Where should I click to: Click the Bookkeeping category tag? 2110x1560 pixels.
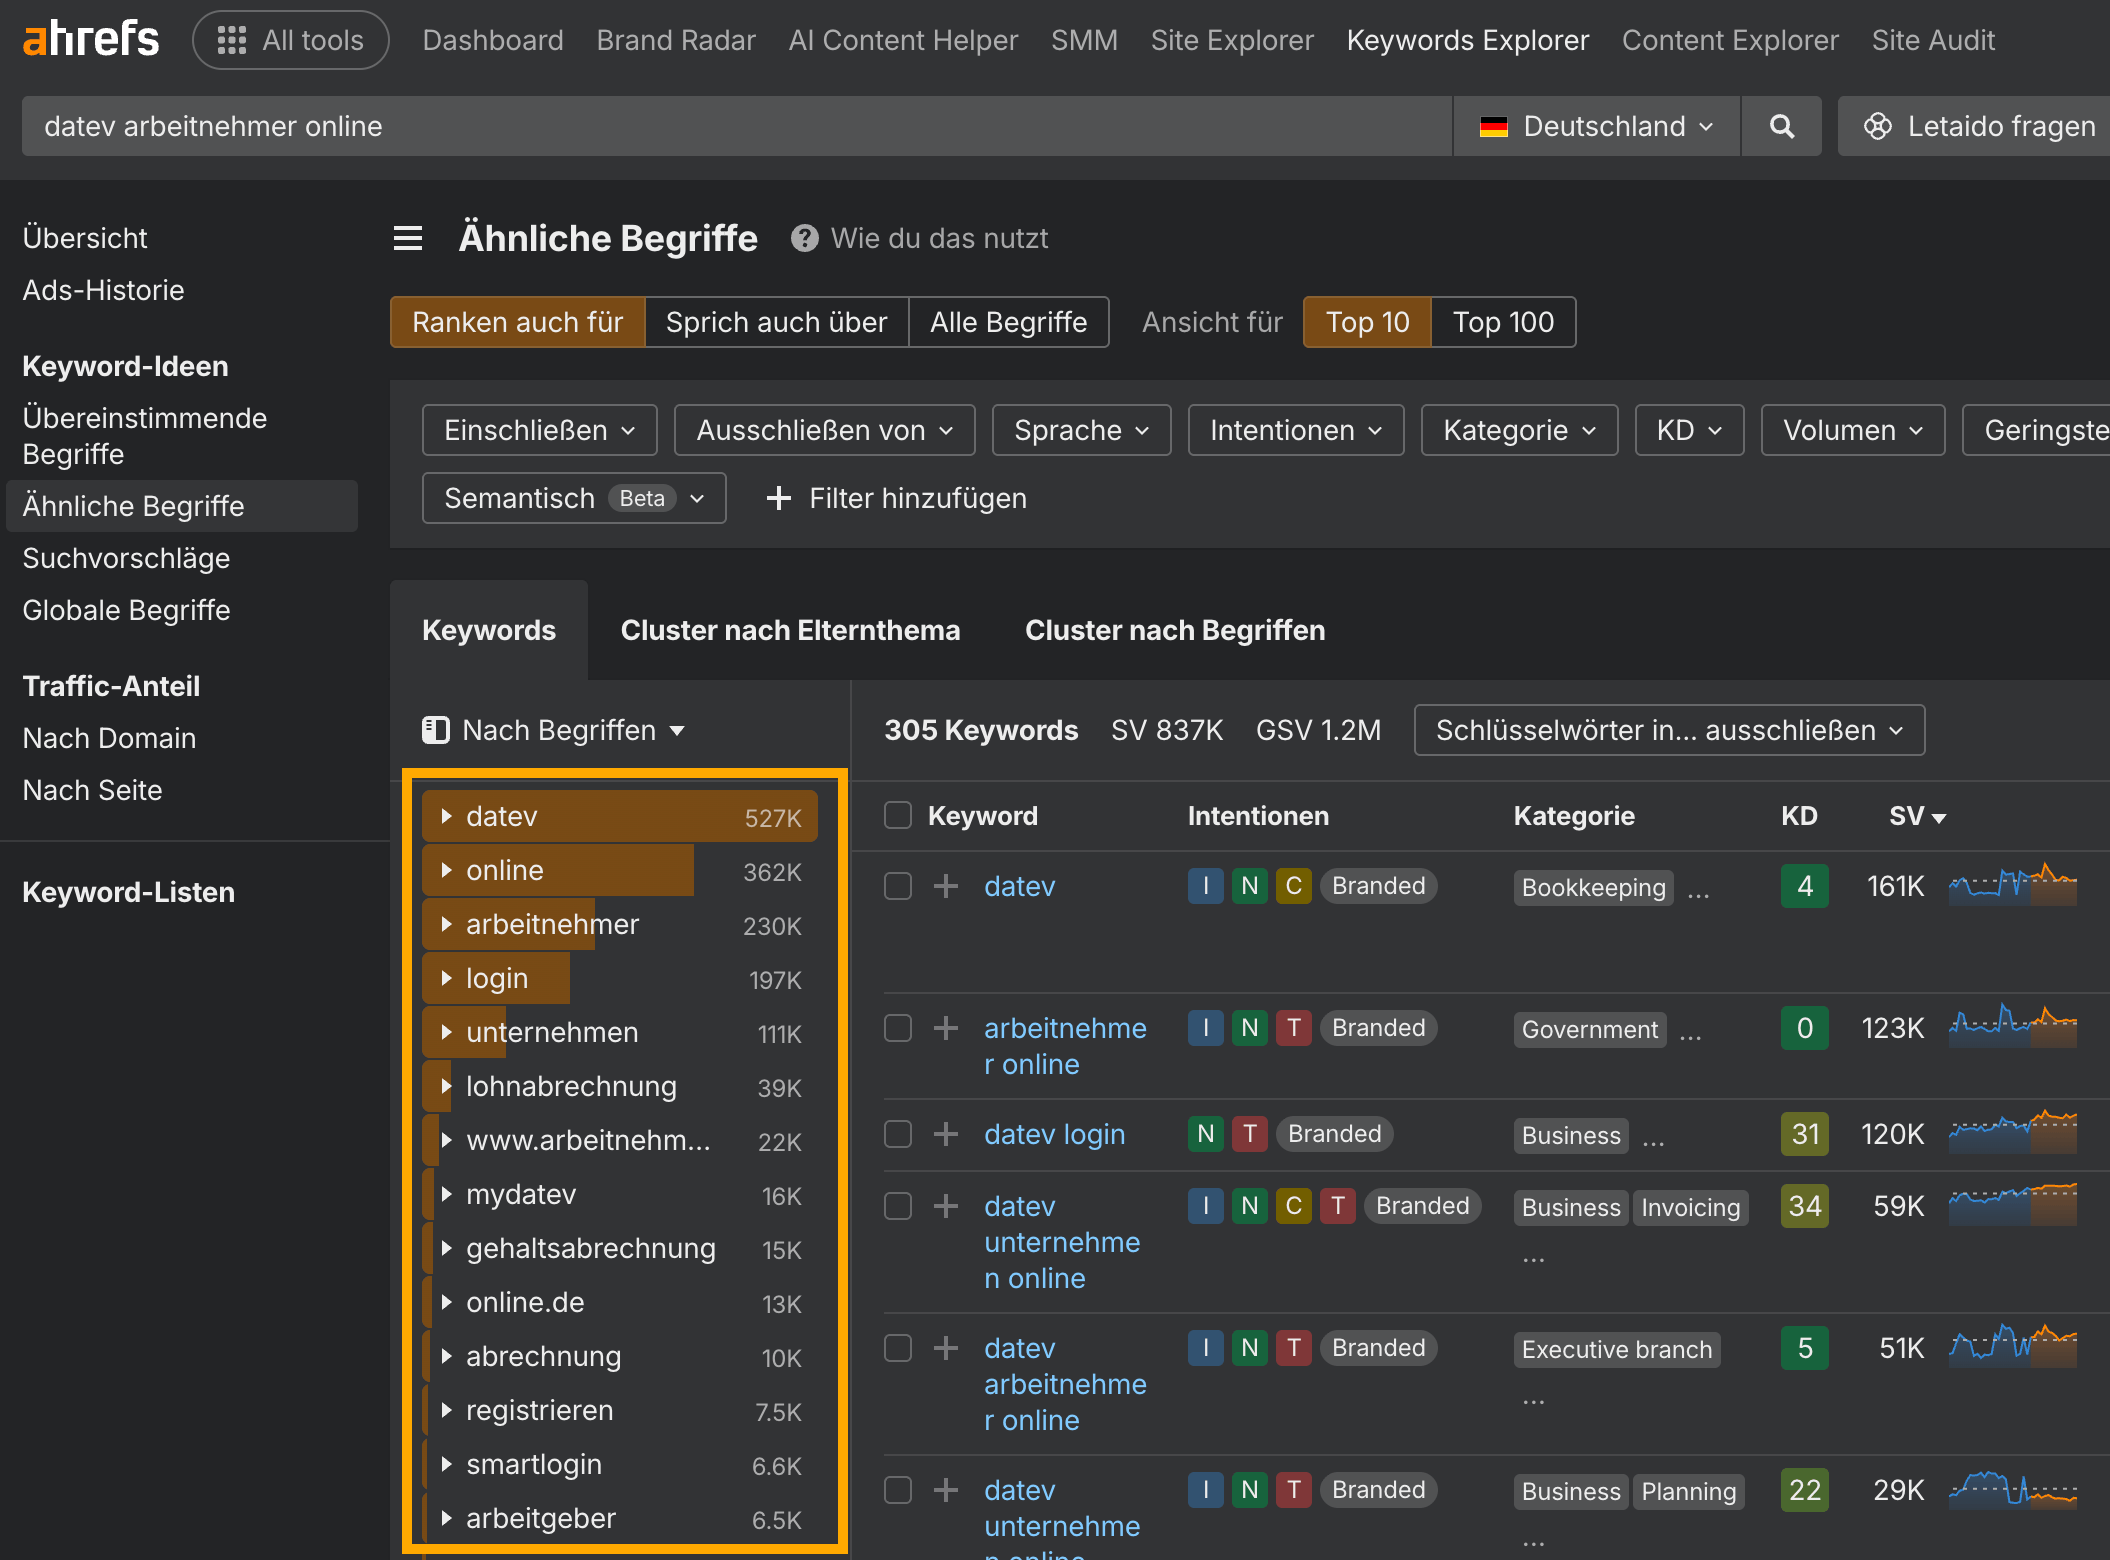pyautogui.click(x=1594, y=887)
